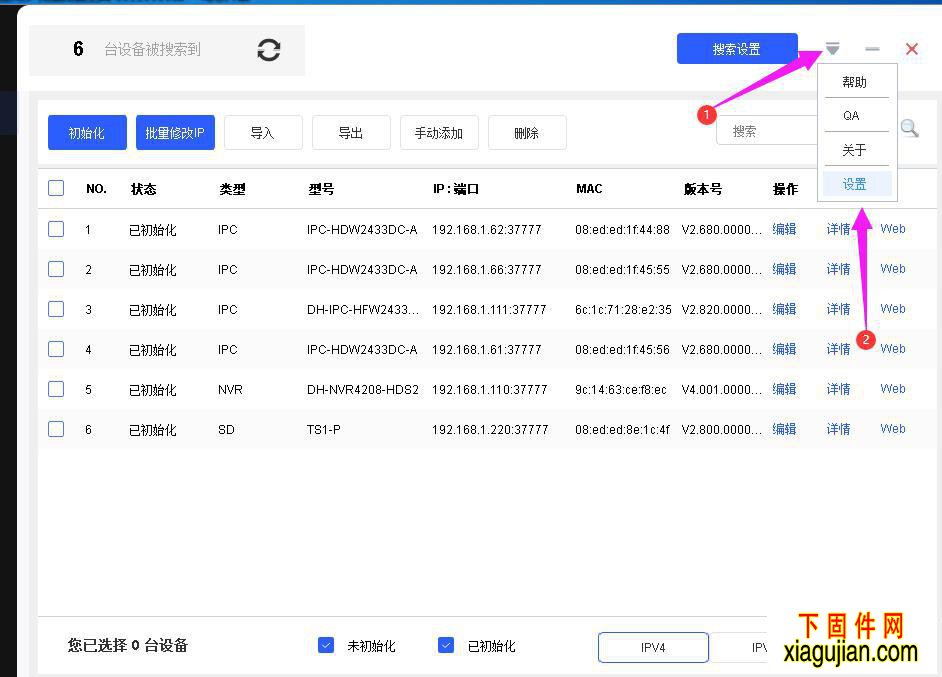Open Web link for 192.168.1.66

click(x=893, y=269)
